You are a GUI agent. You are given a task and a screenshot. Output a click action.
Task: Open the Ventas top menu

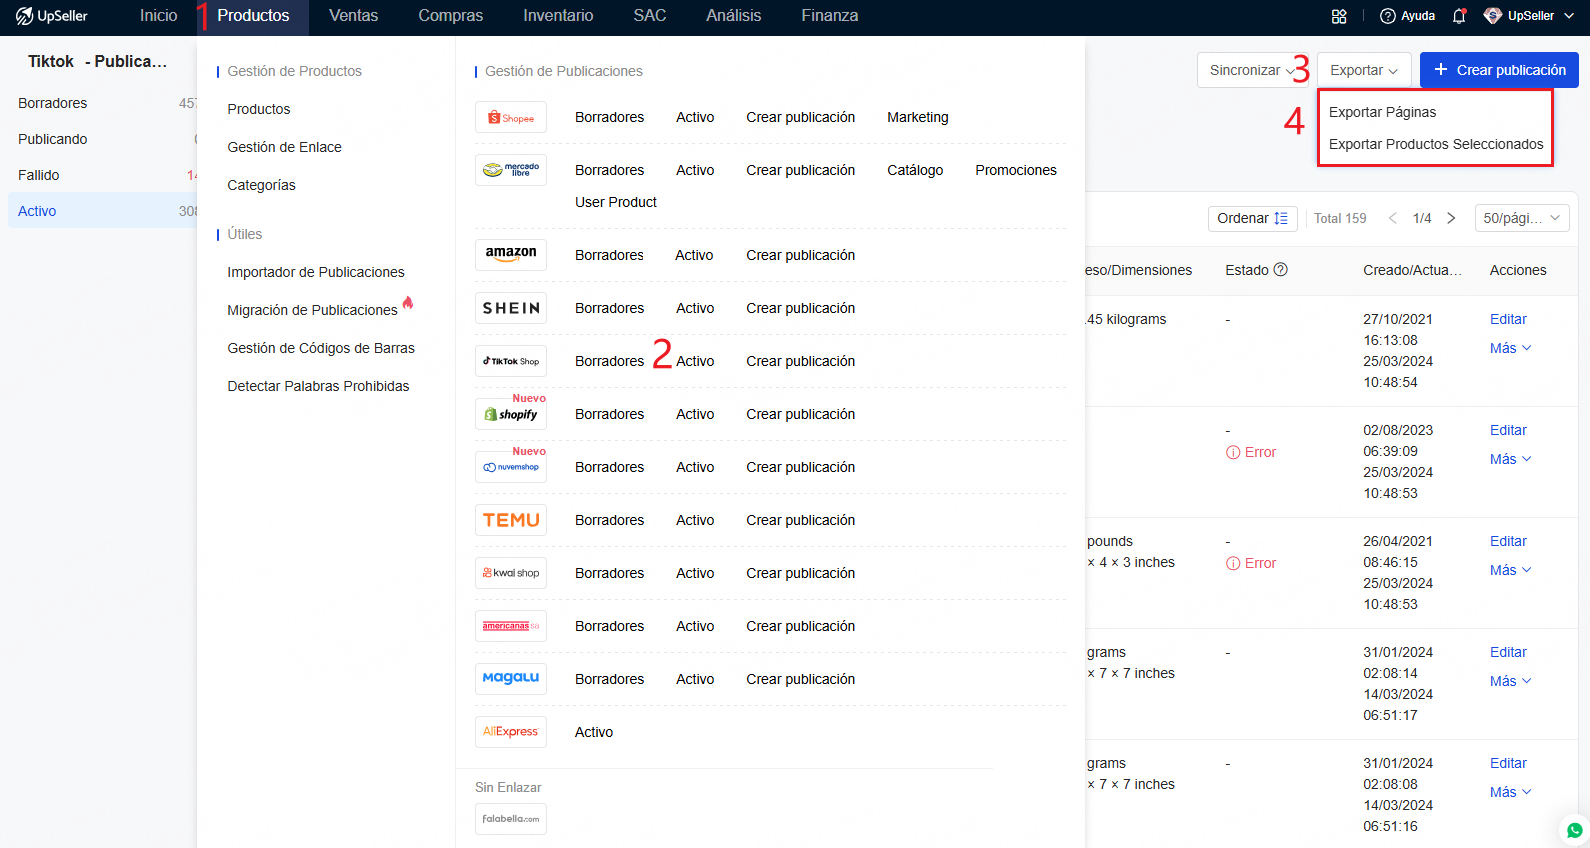354,16
